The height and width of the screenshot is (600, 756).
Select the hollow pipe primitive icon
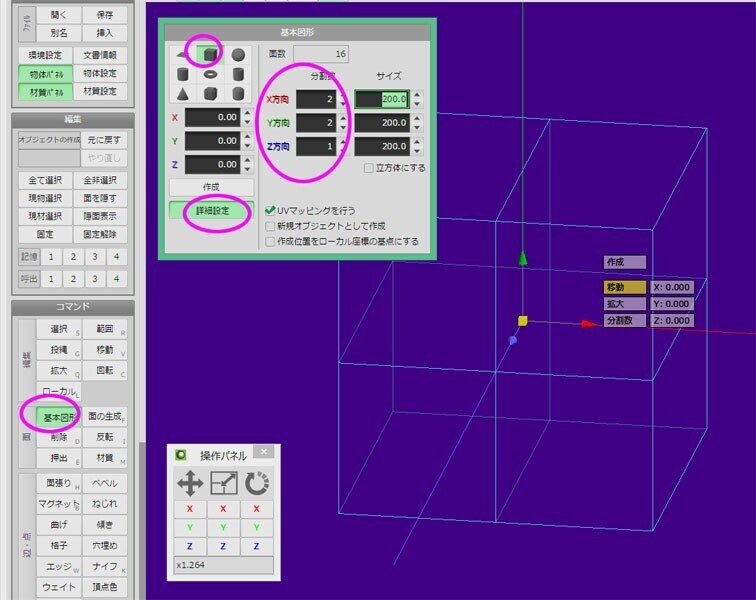(x=238, y=74)
